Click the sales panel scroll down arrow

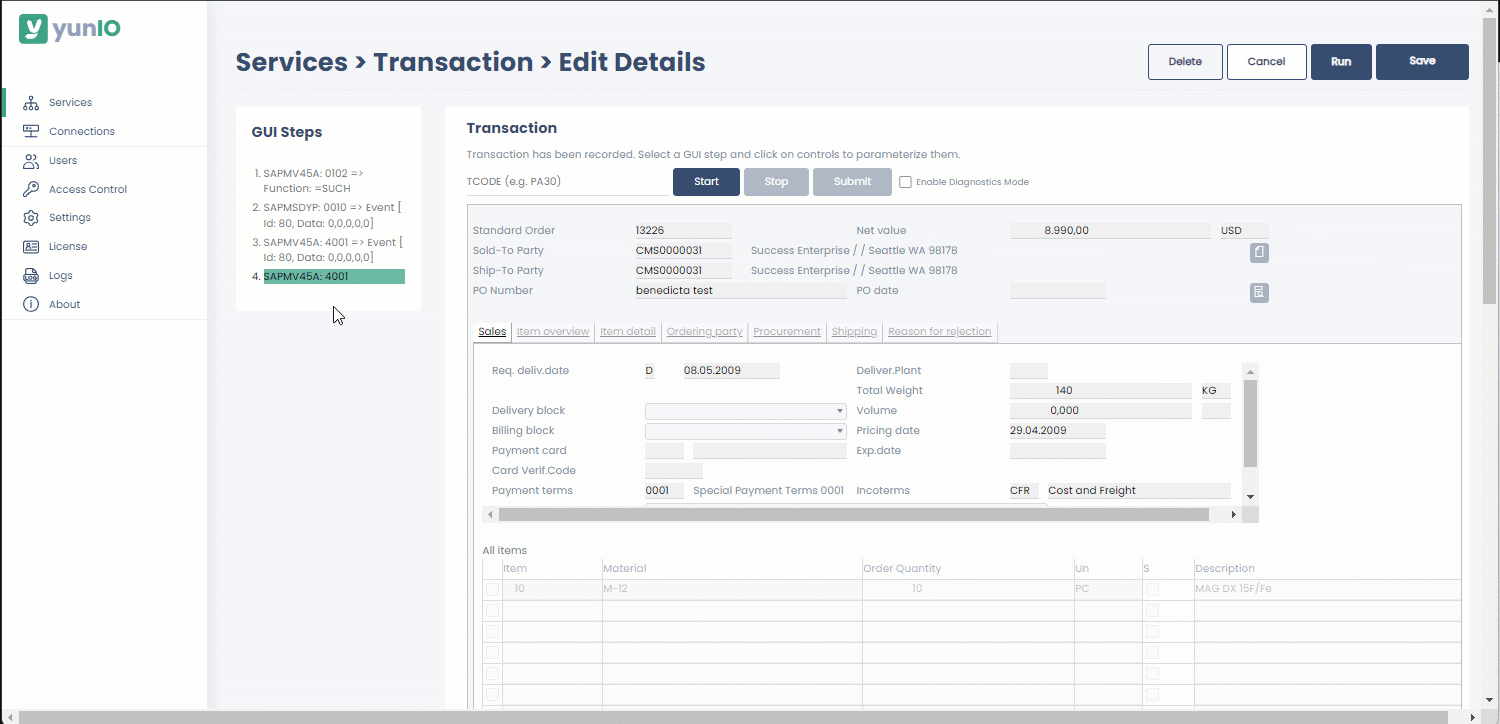1250,497
